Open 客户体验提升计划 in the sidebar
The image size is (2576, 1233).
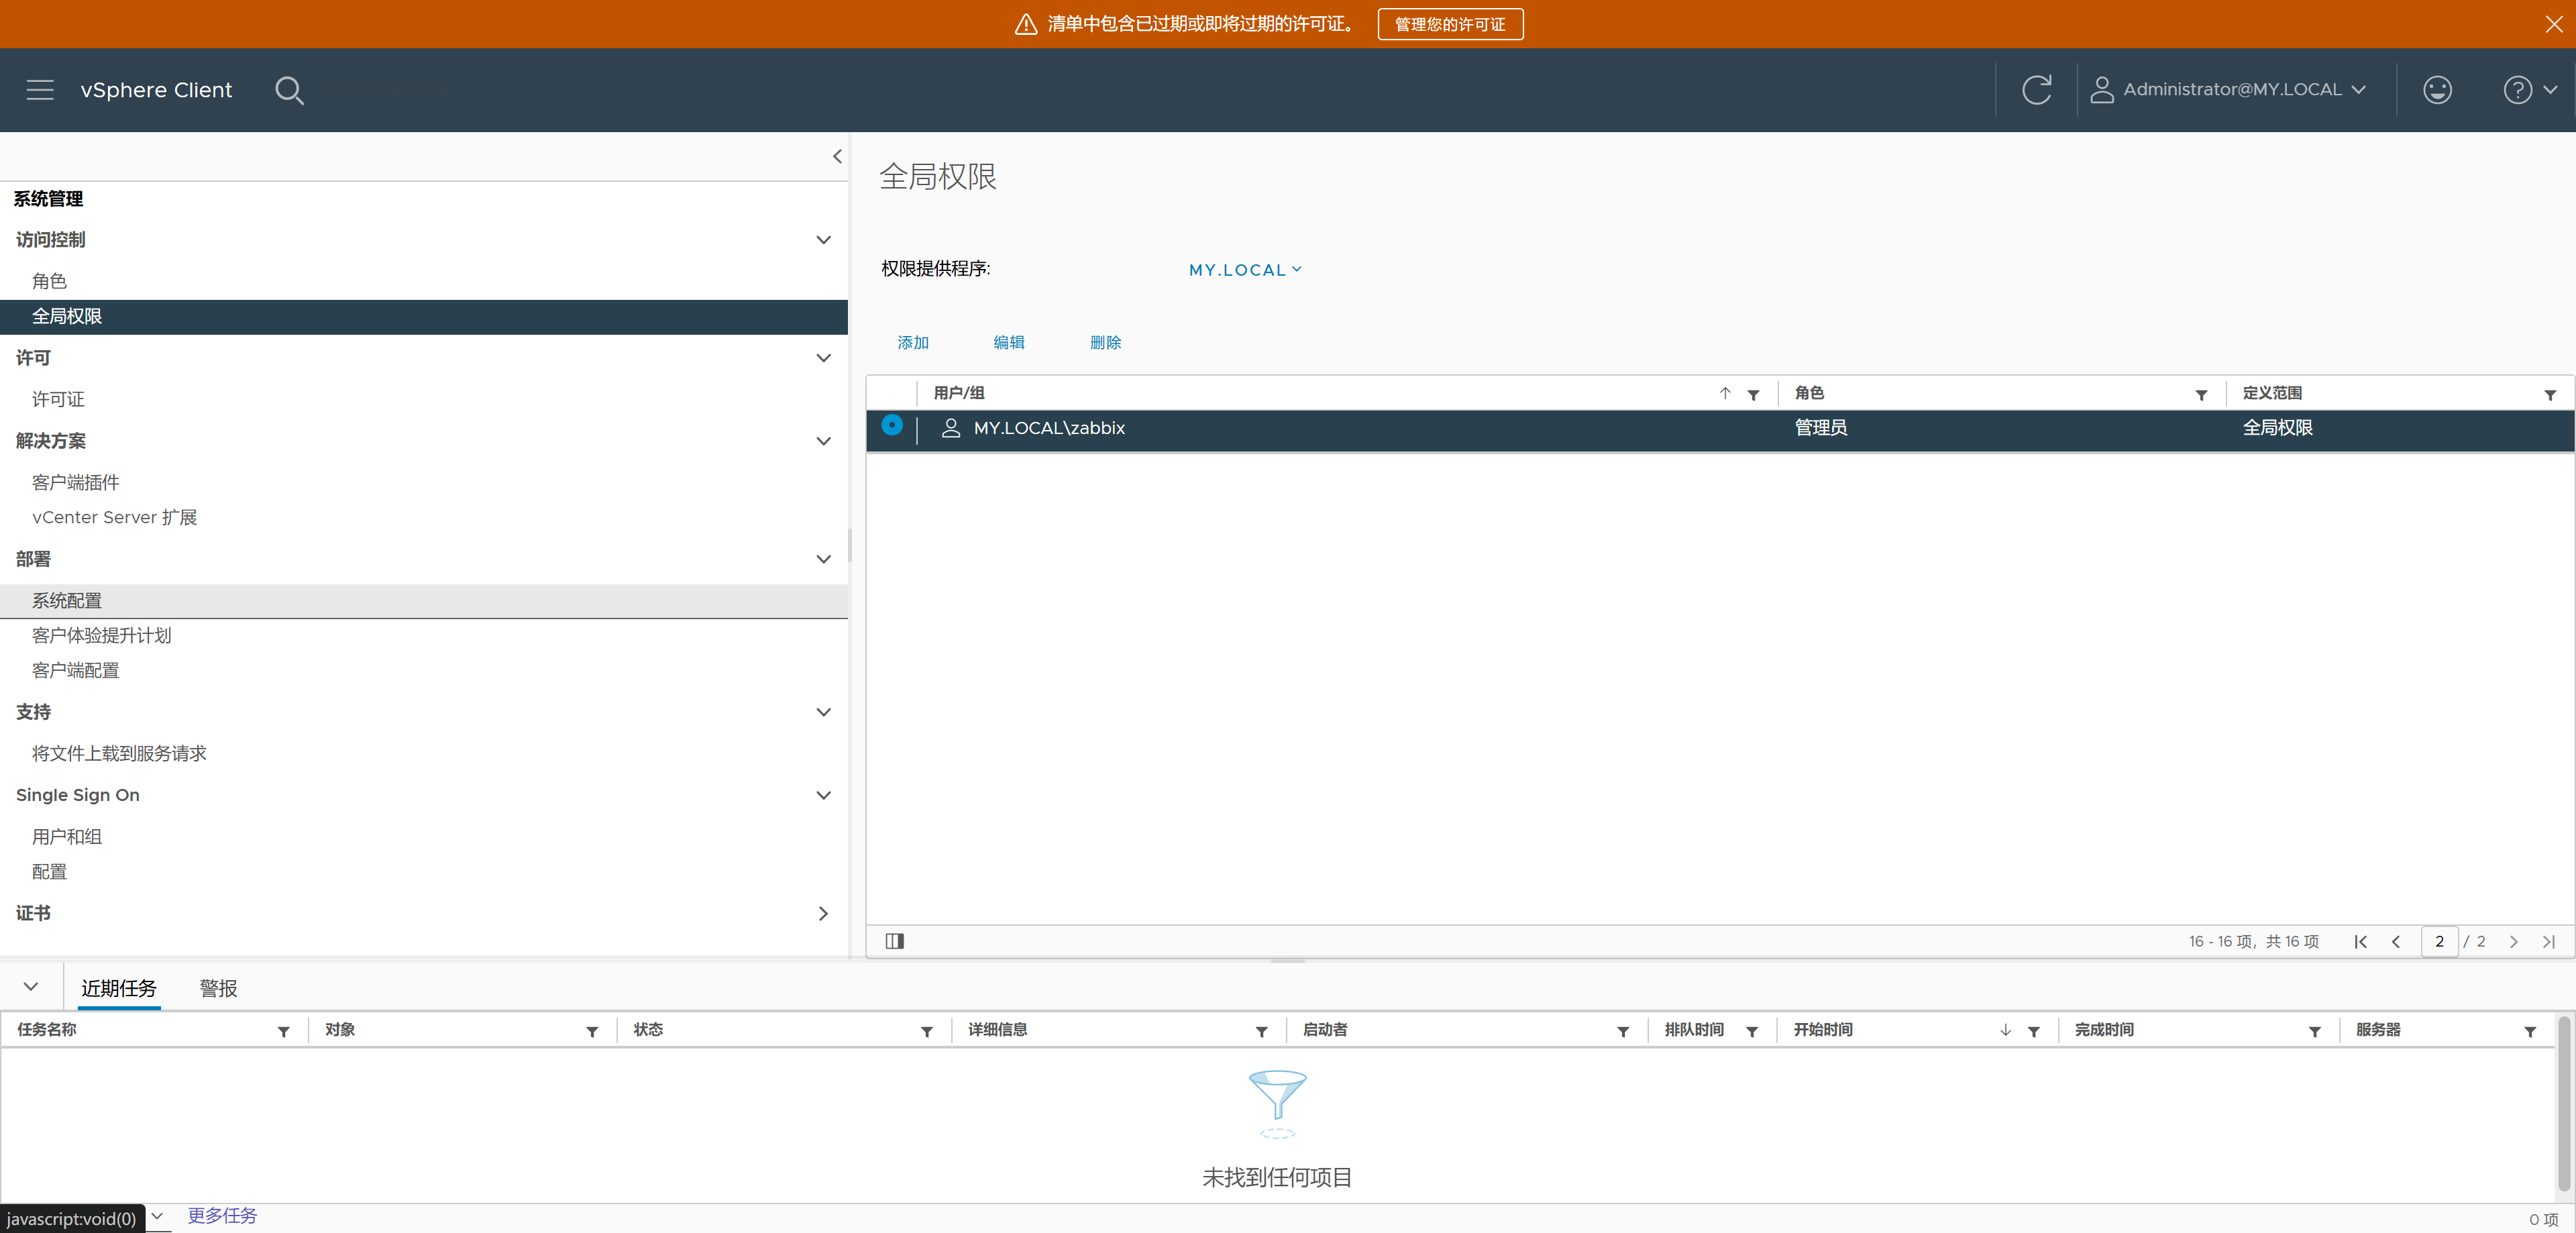coord(101,635)
